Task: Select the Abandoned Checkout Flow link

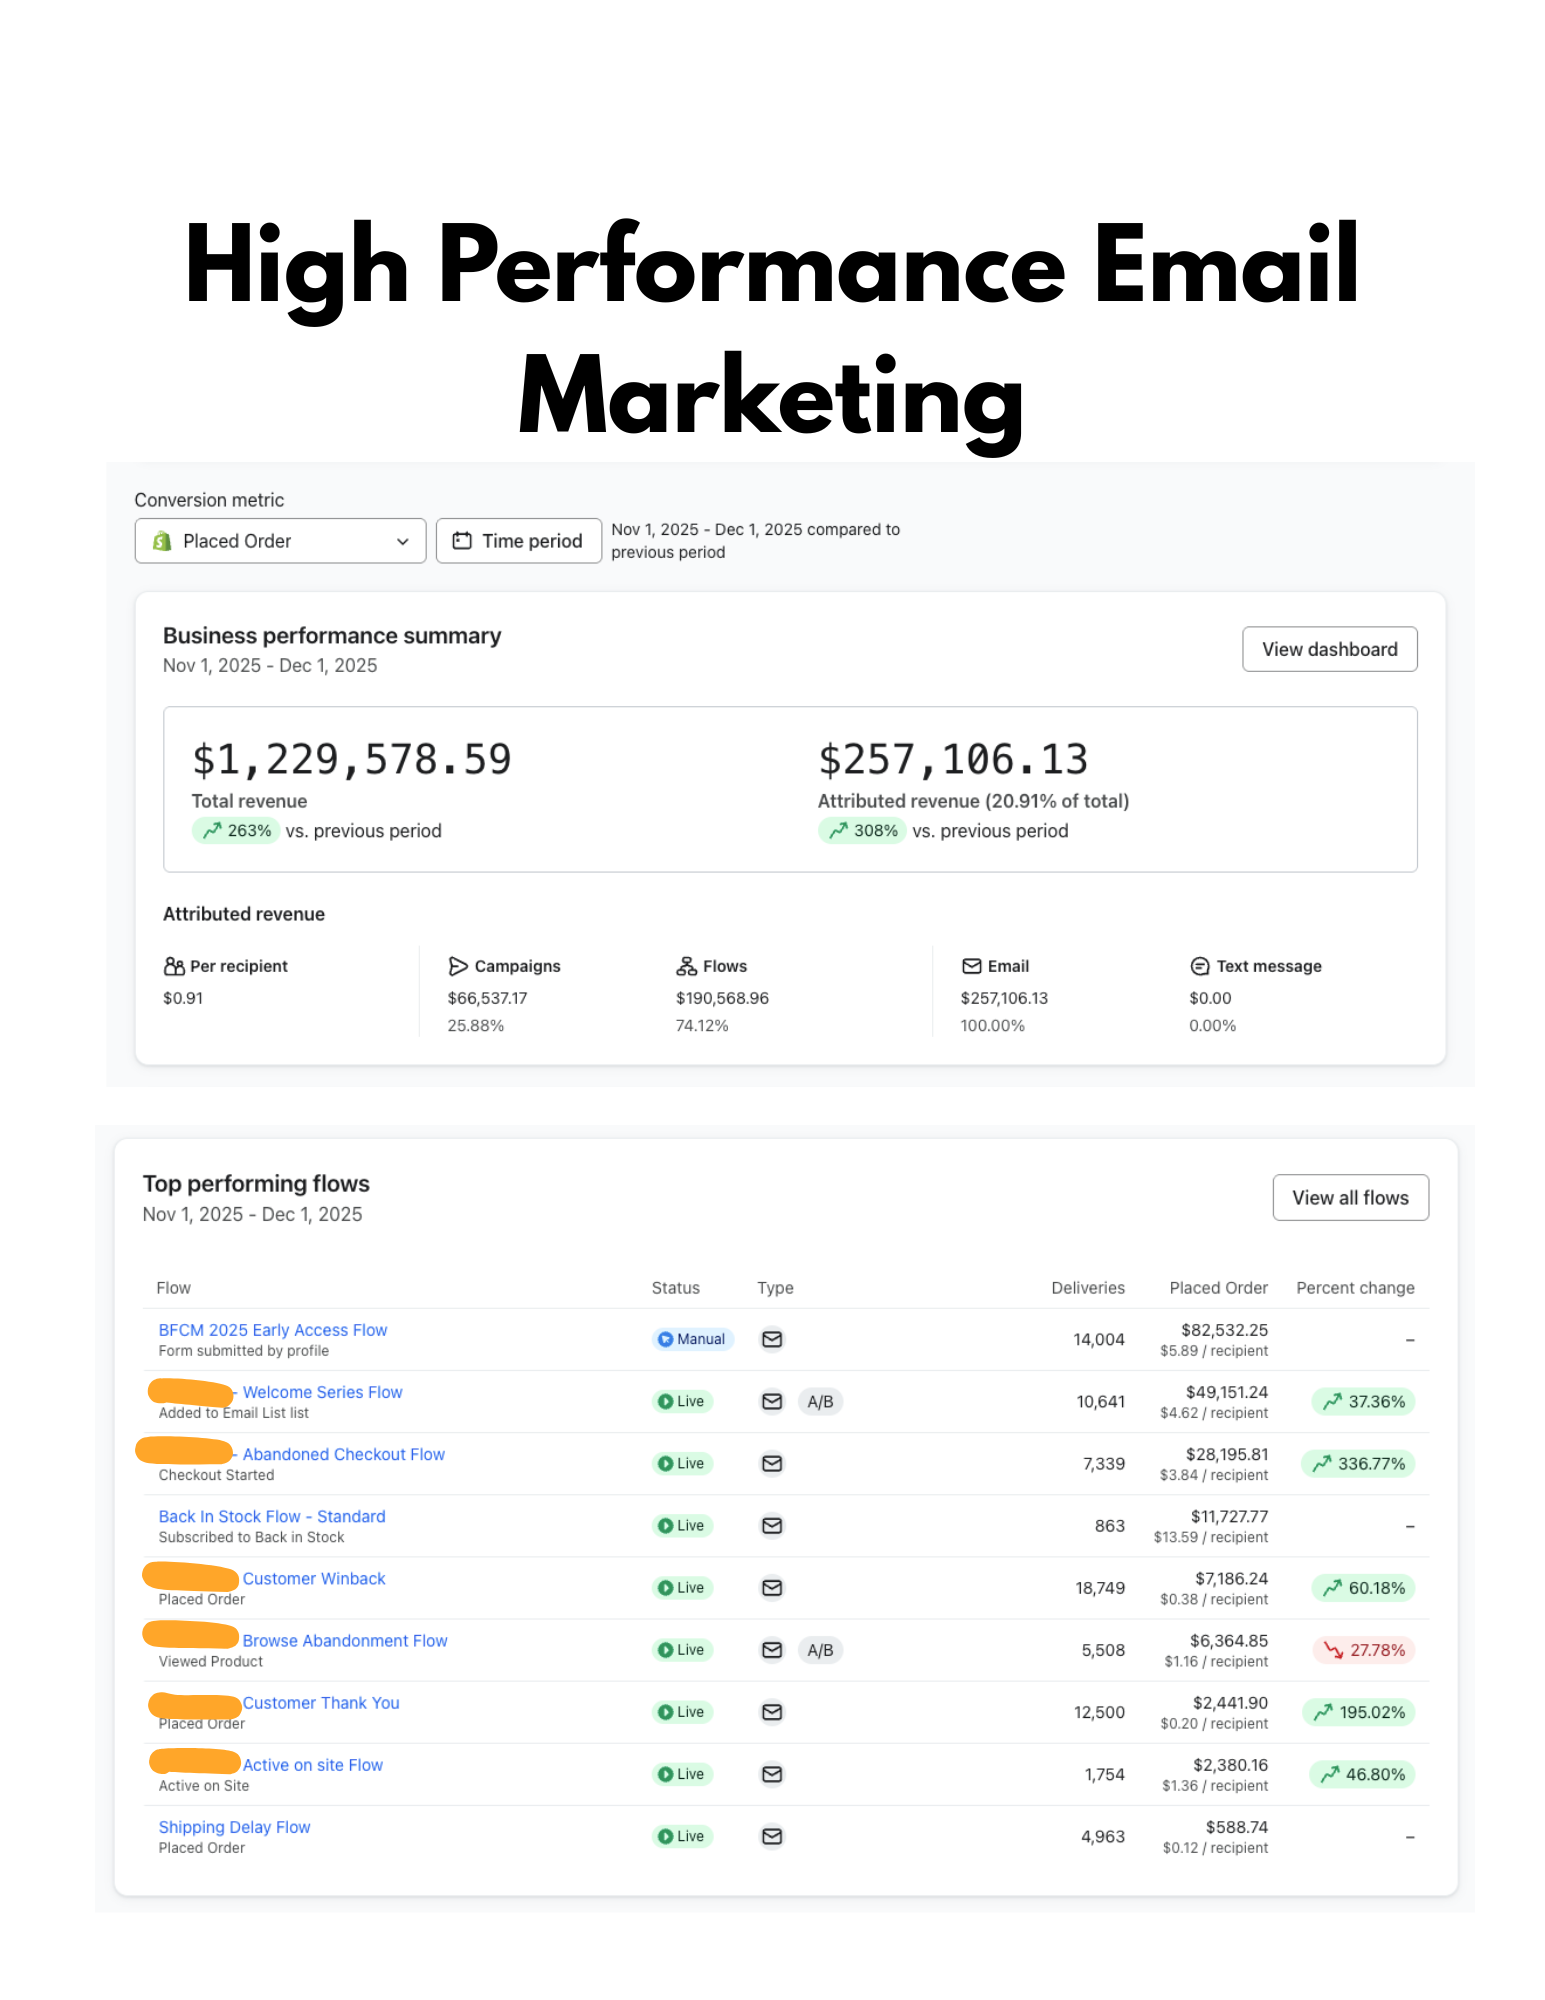Action: (343, 1454)
